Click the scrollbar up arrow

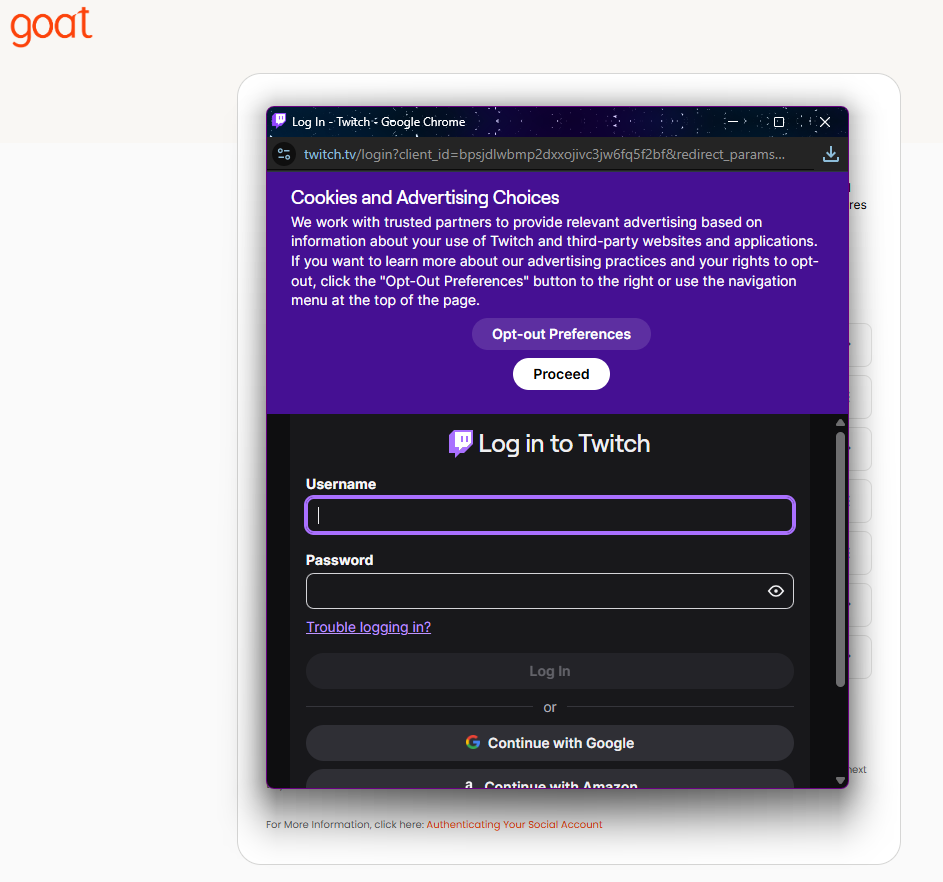tap(840, 423)
